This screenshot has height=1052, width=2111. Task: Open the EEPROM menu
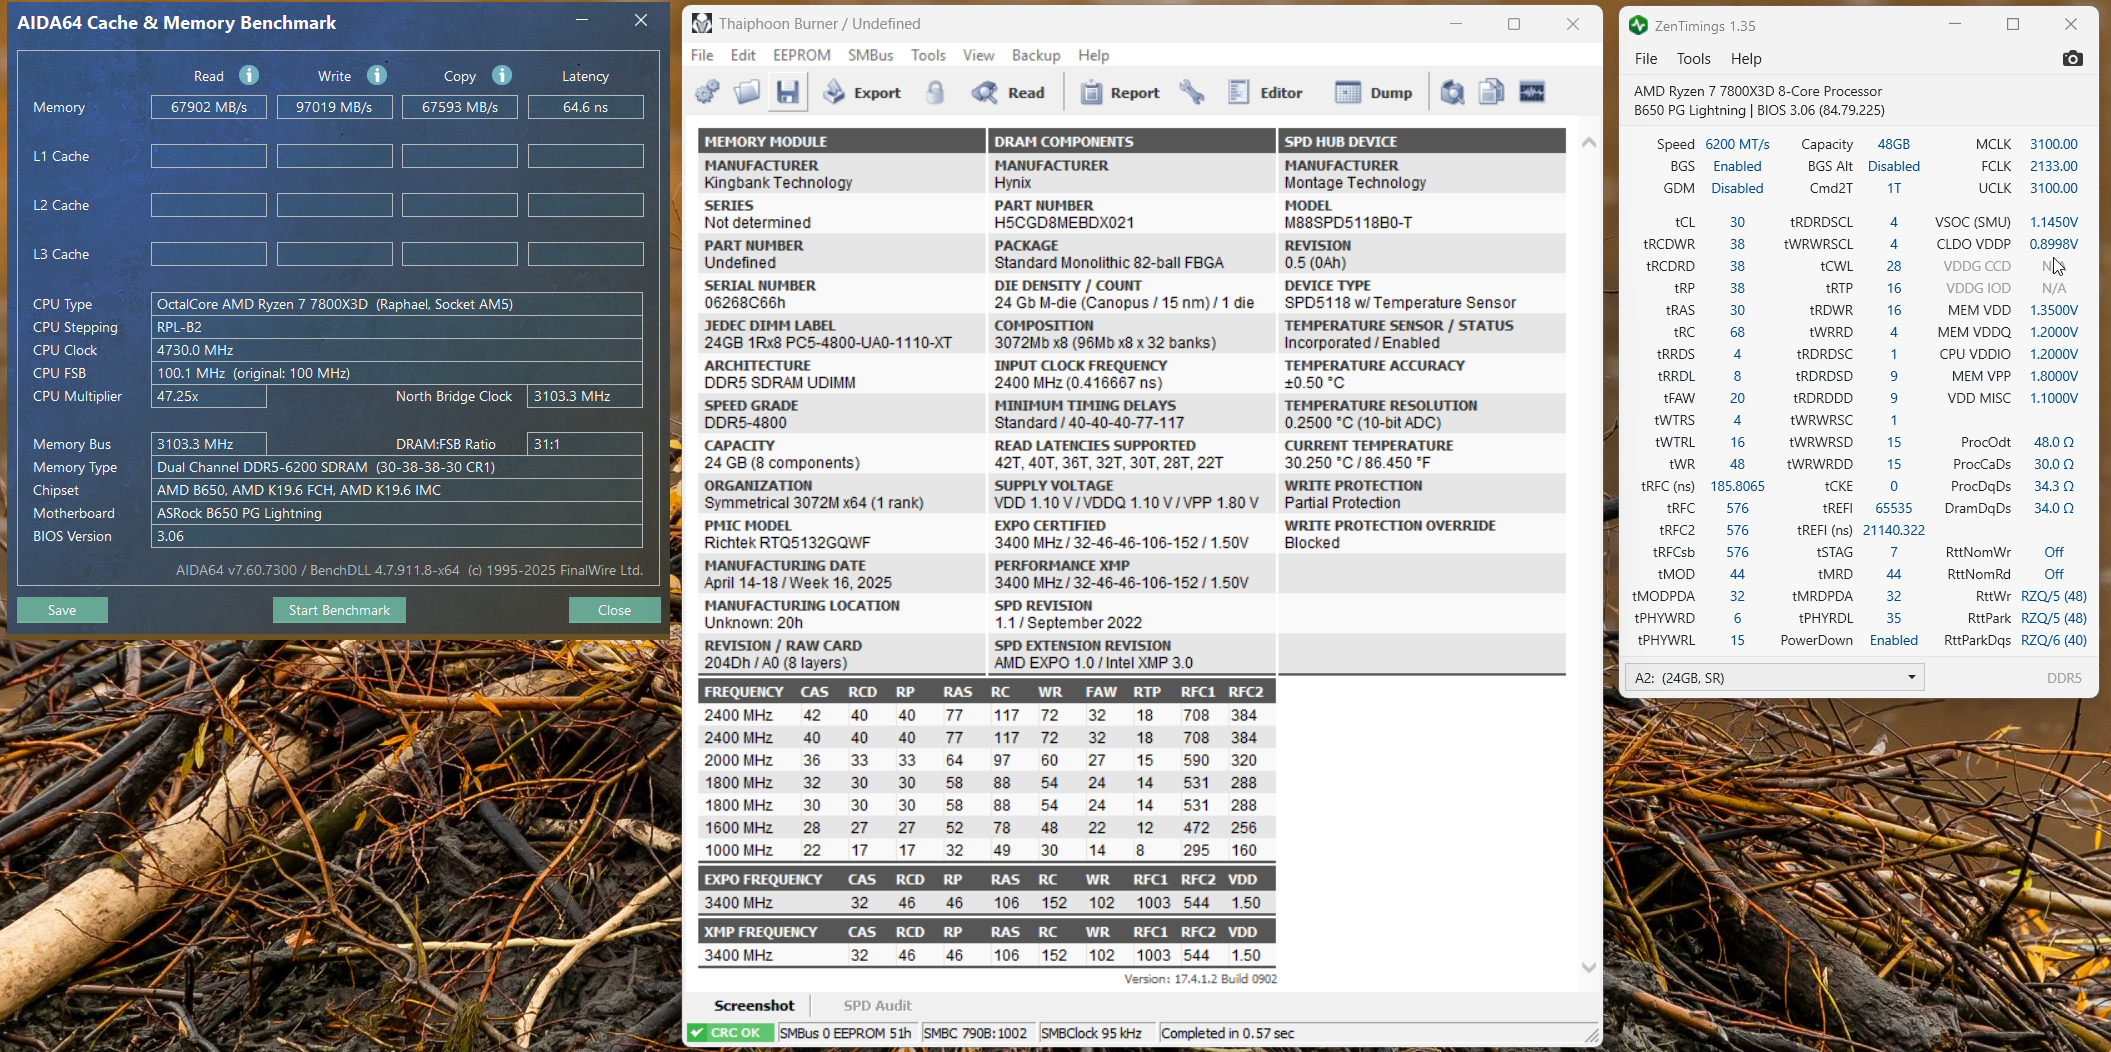pyautogui.click(x=802, y=55)
